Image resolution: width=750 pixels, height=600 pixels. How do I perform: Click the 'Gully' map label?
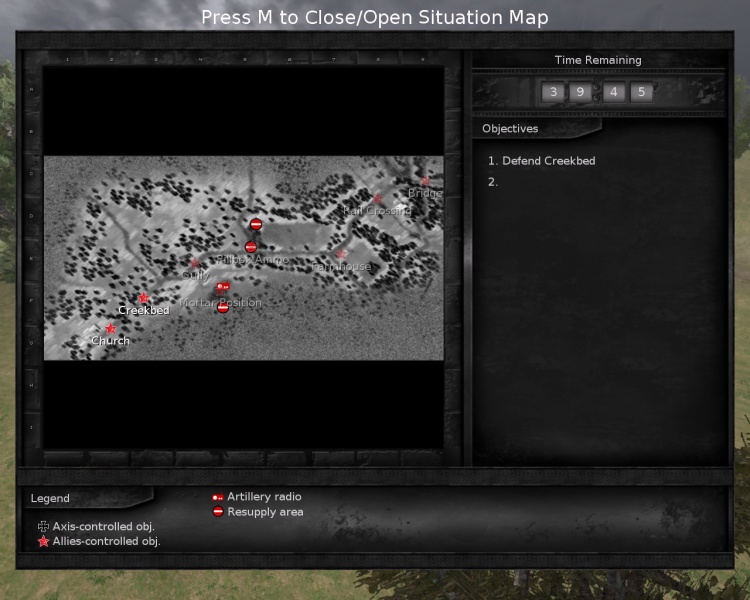pyautogui.click(x=196, y=275)
